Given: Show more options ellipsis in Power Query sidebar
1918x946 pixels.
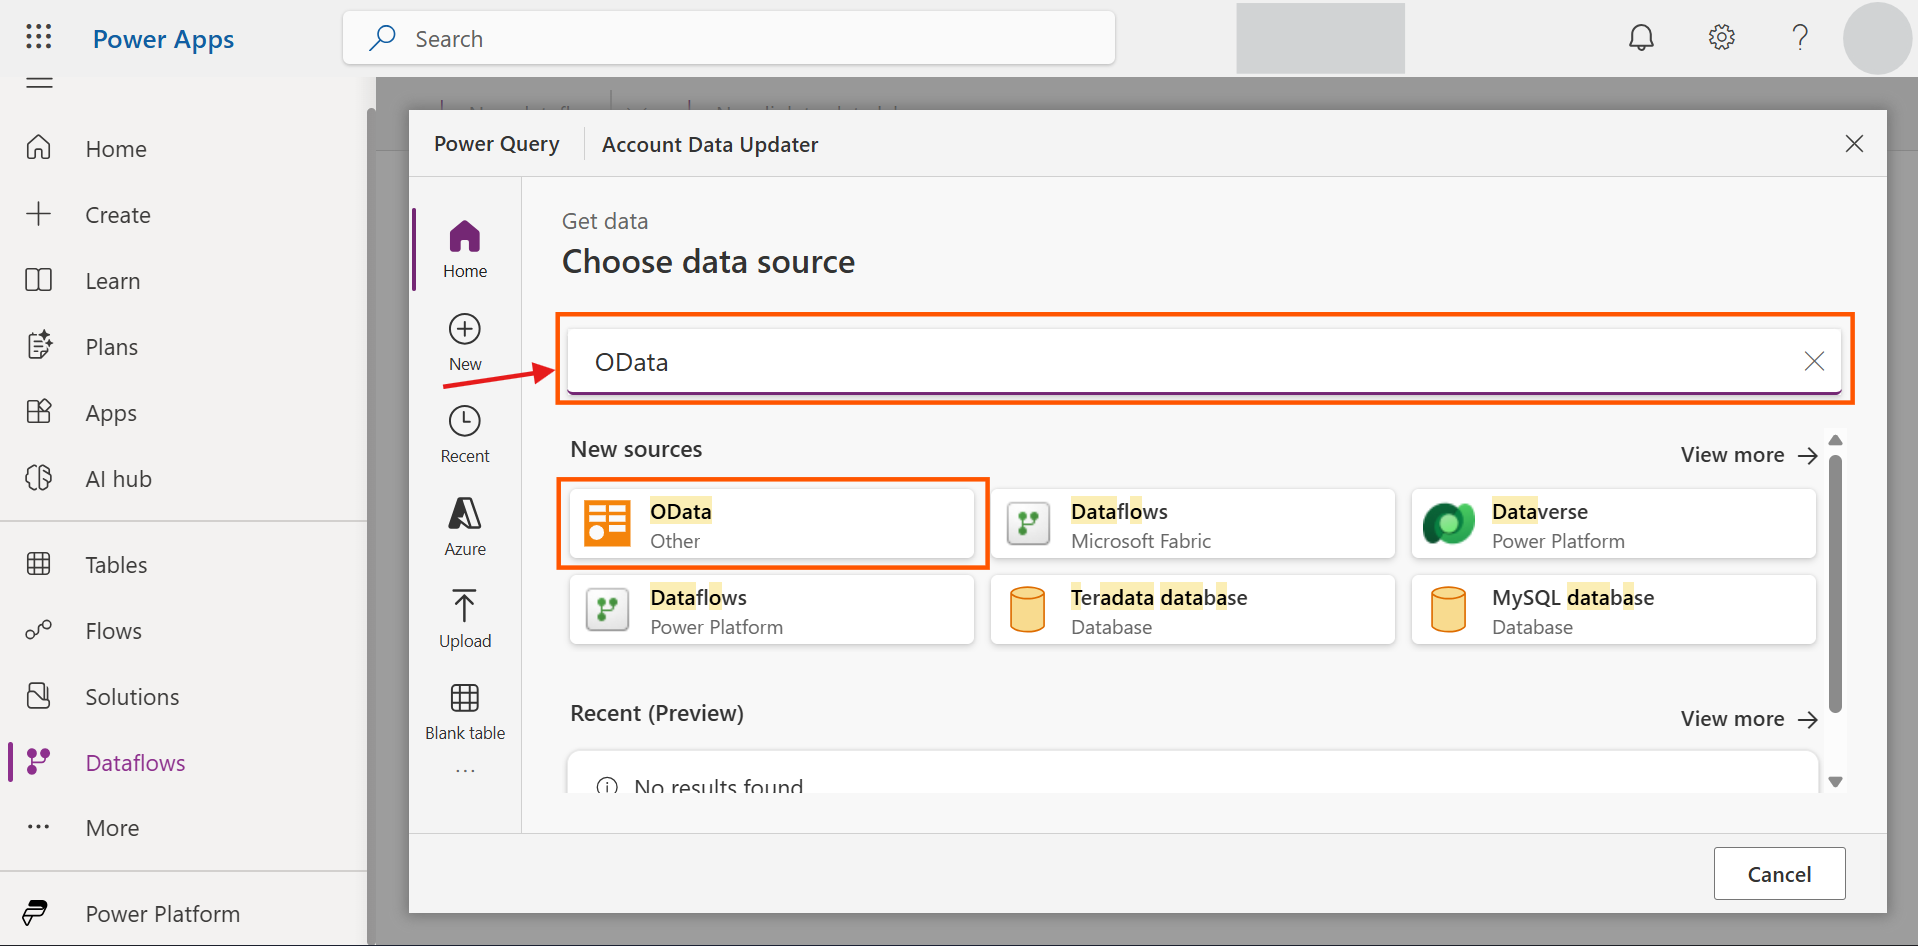Looking at the screenshot, I should pos(465,771).
